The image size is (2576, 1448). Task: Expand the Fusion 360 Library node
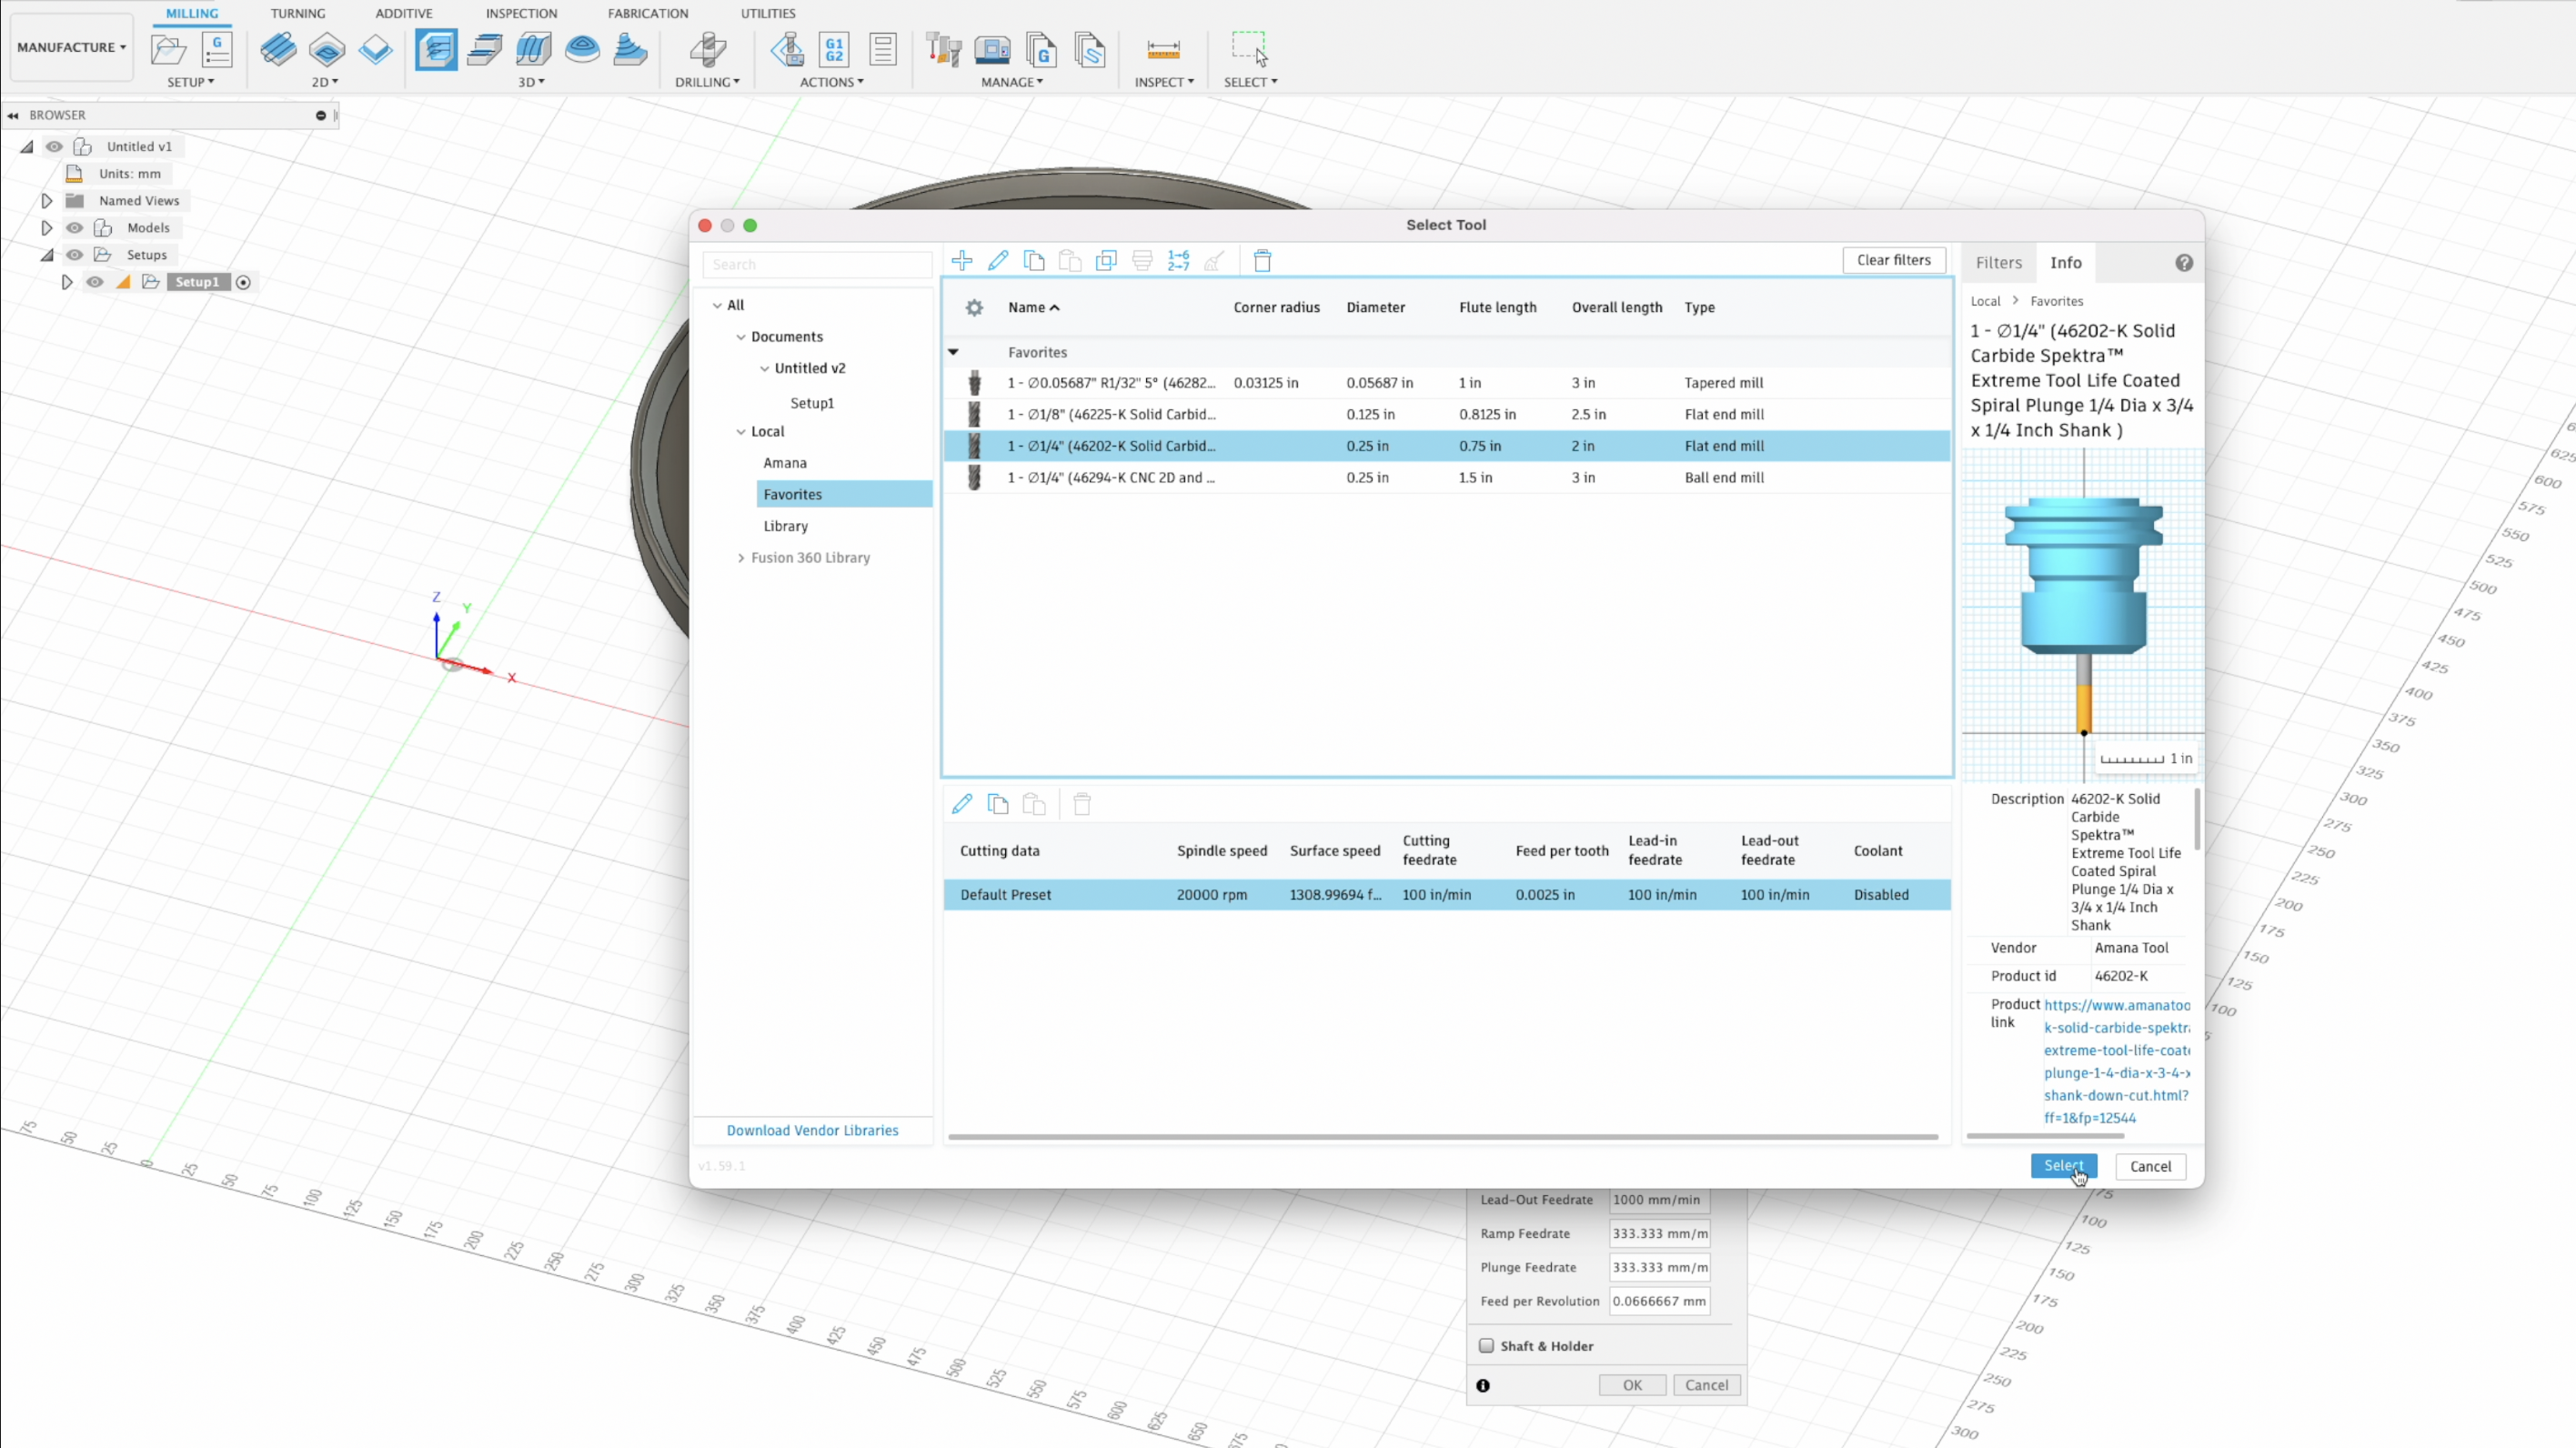(741, 558)
